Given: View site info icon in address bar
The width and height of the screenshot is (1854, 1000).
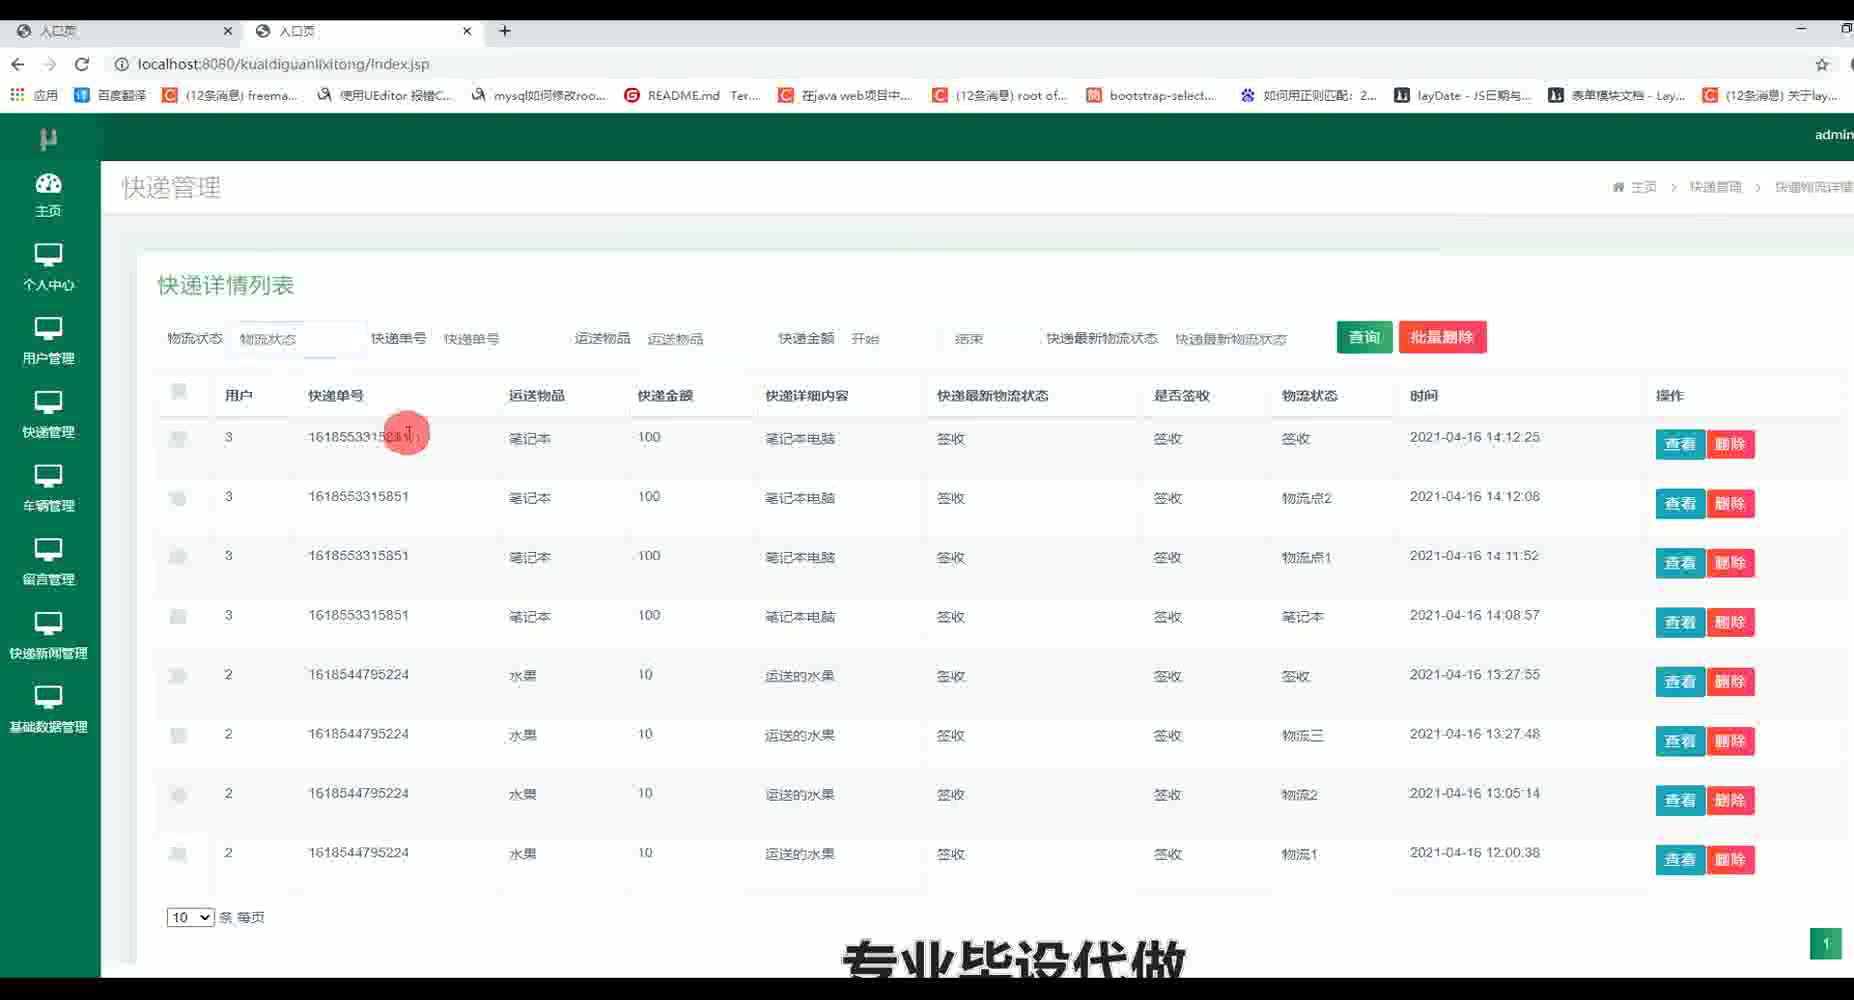Looking at the screenshot, I should 121,64.
